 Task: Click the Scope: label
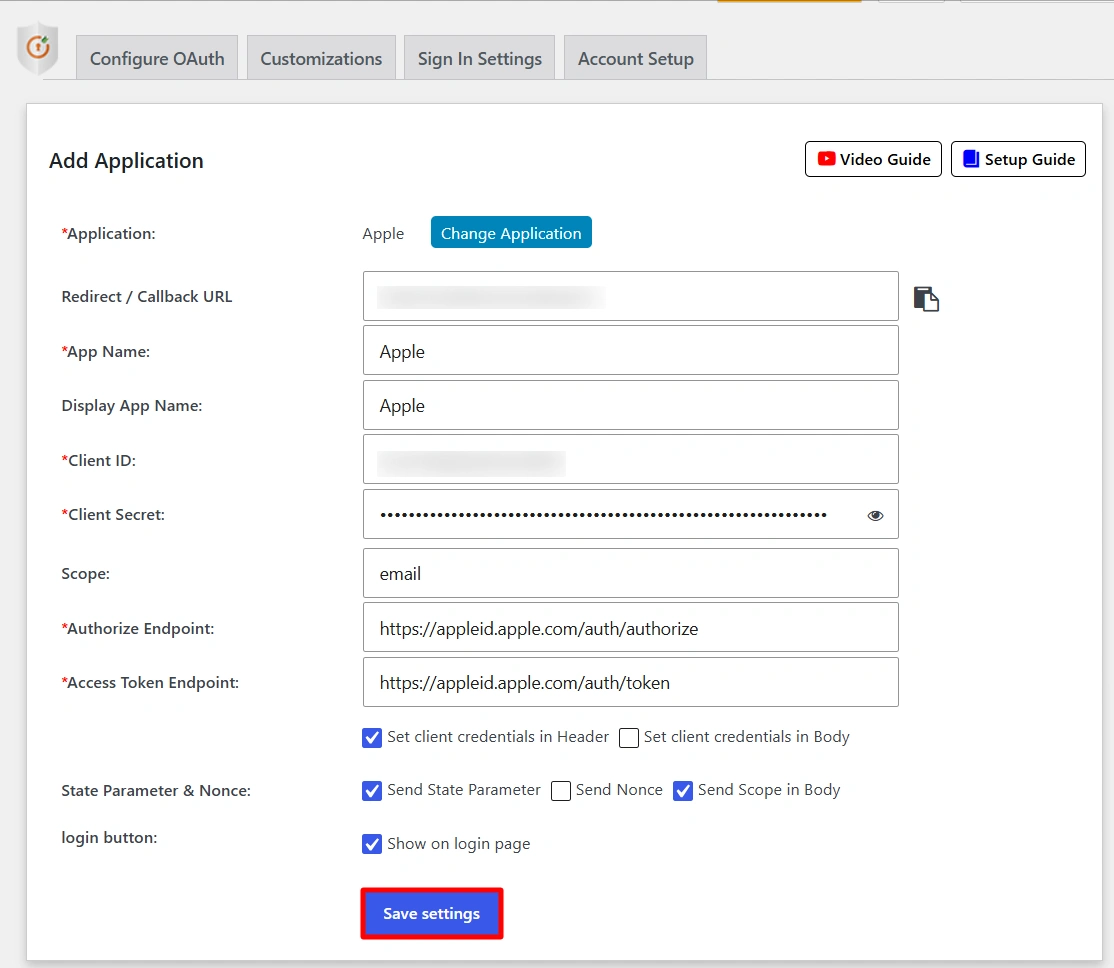(x=85, y=574)
